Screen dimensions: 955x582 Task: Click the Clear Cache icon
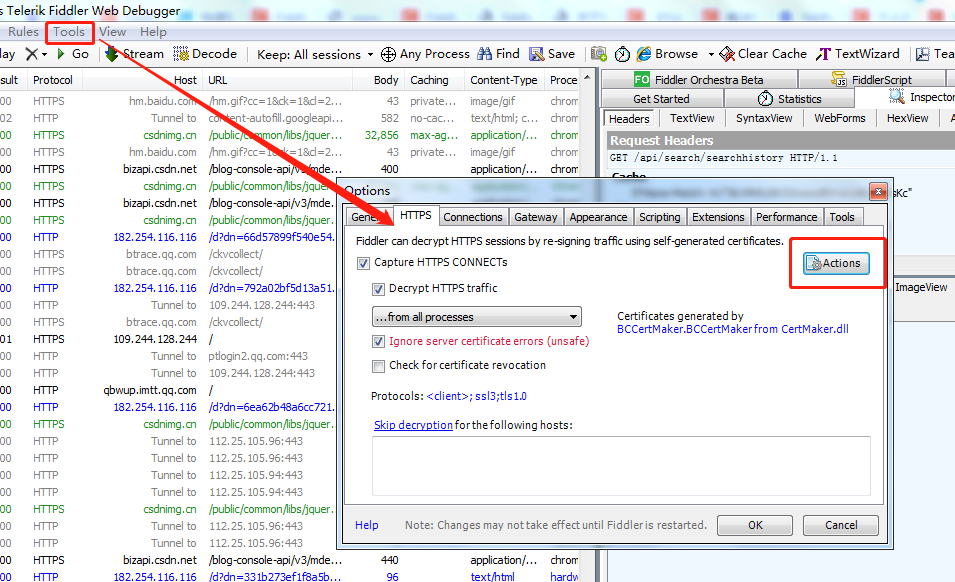(727, 54)
